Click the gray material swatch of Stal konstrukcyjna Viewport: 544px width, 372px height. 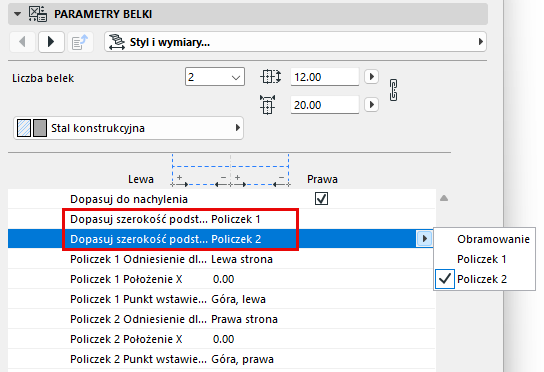[x=40, y=128]
